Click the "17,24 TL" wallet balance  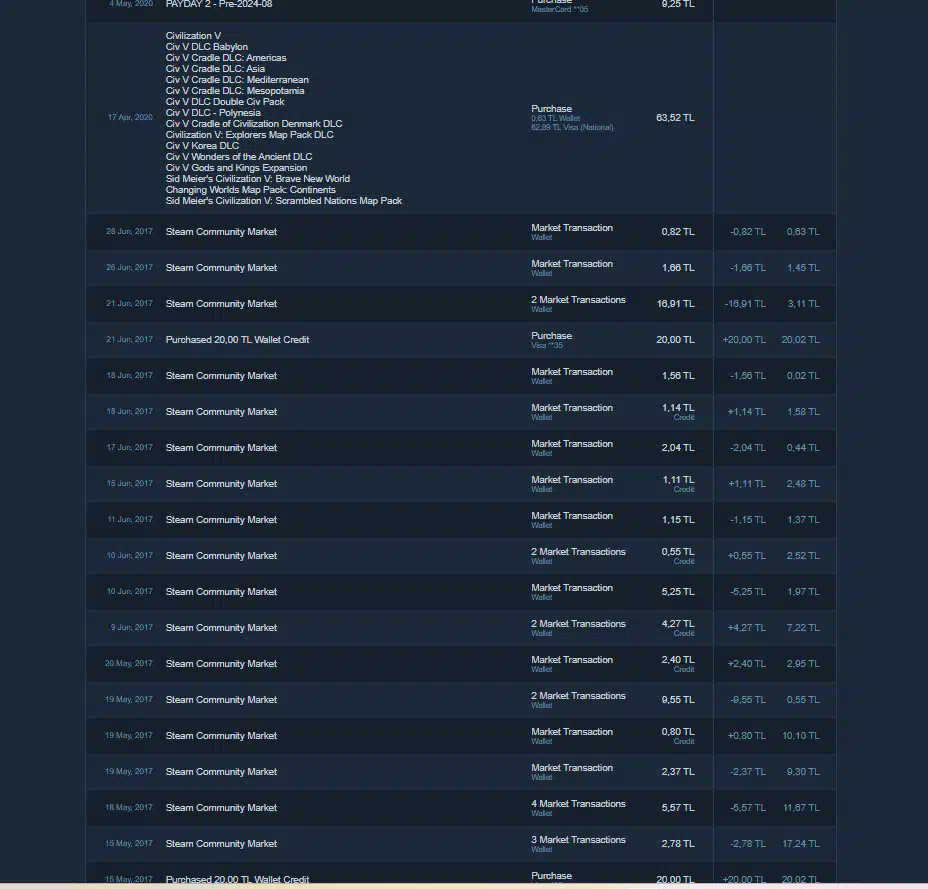click(801, 844)
